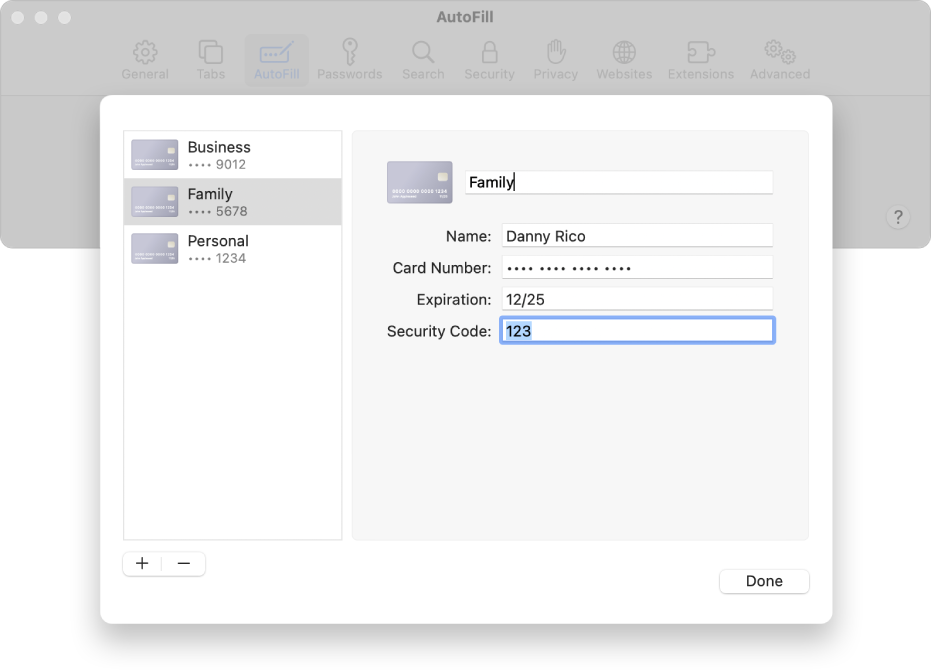The height and width of the screenshot is (670, 932).
Task: Open the Passwords preferences pane
Action: click(350, 60)
